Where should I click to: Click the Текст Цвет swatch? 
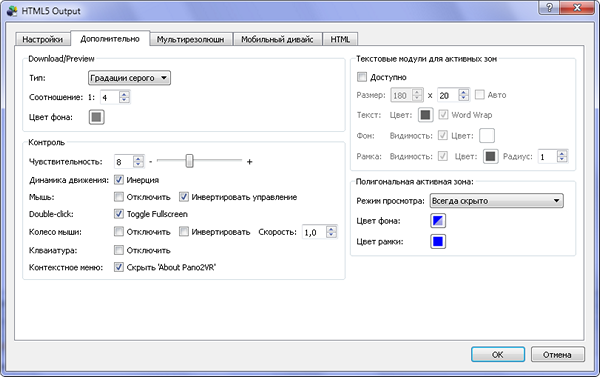point(425,115)
